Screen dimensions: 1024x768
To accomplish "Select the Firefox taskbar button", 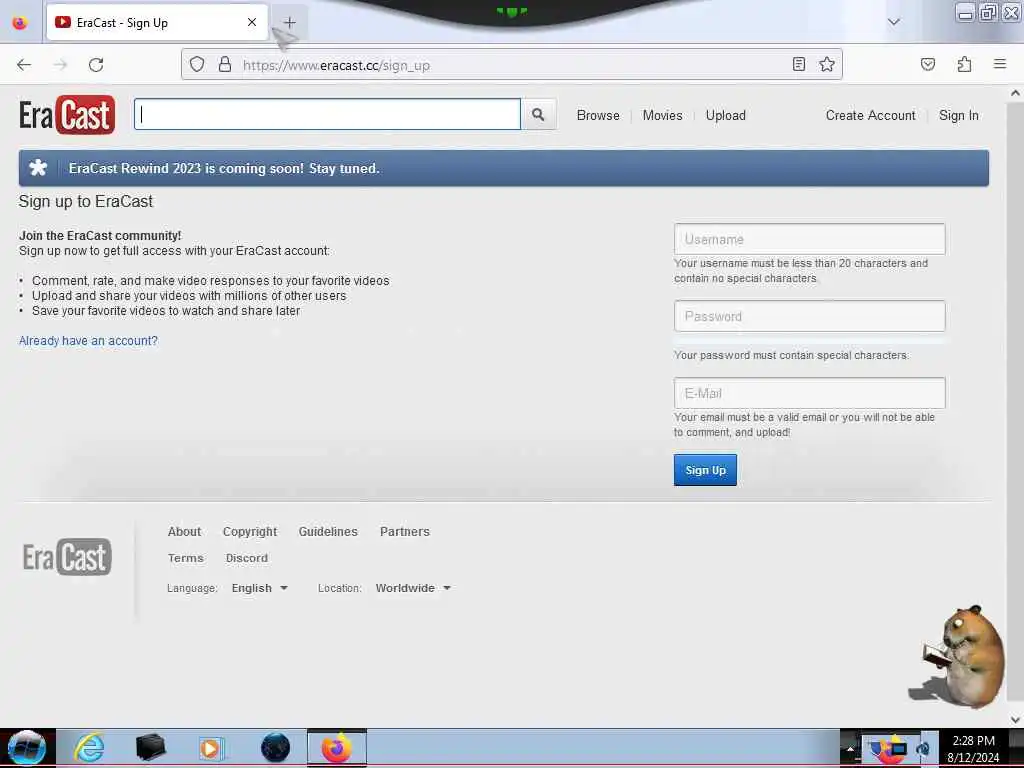I will pyautogui.click(x=337, y=747).
